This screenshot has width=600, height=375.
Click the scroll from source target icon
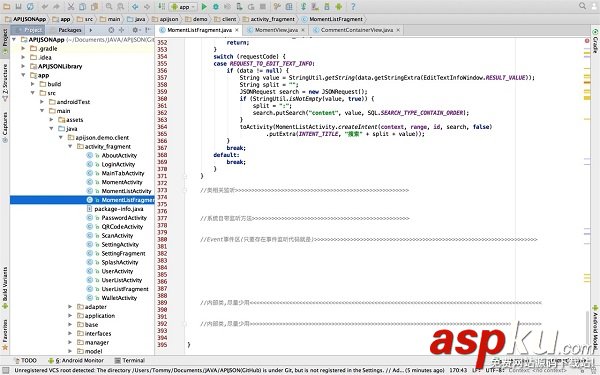pyautogui.click(x=111, y=30)
